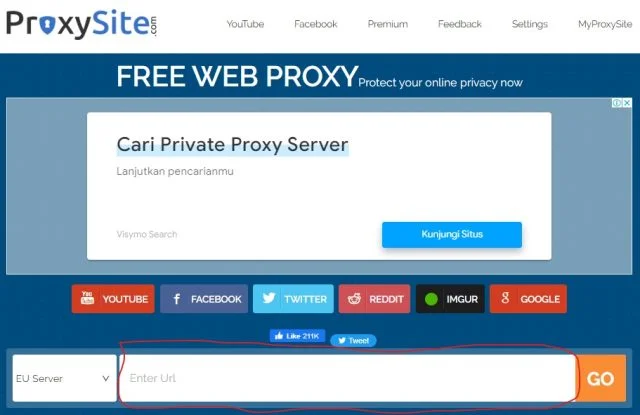
Task: Visit the MyProxySite link in the header
Action: point(605,24)
